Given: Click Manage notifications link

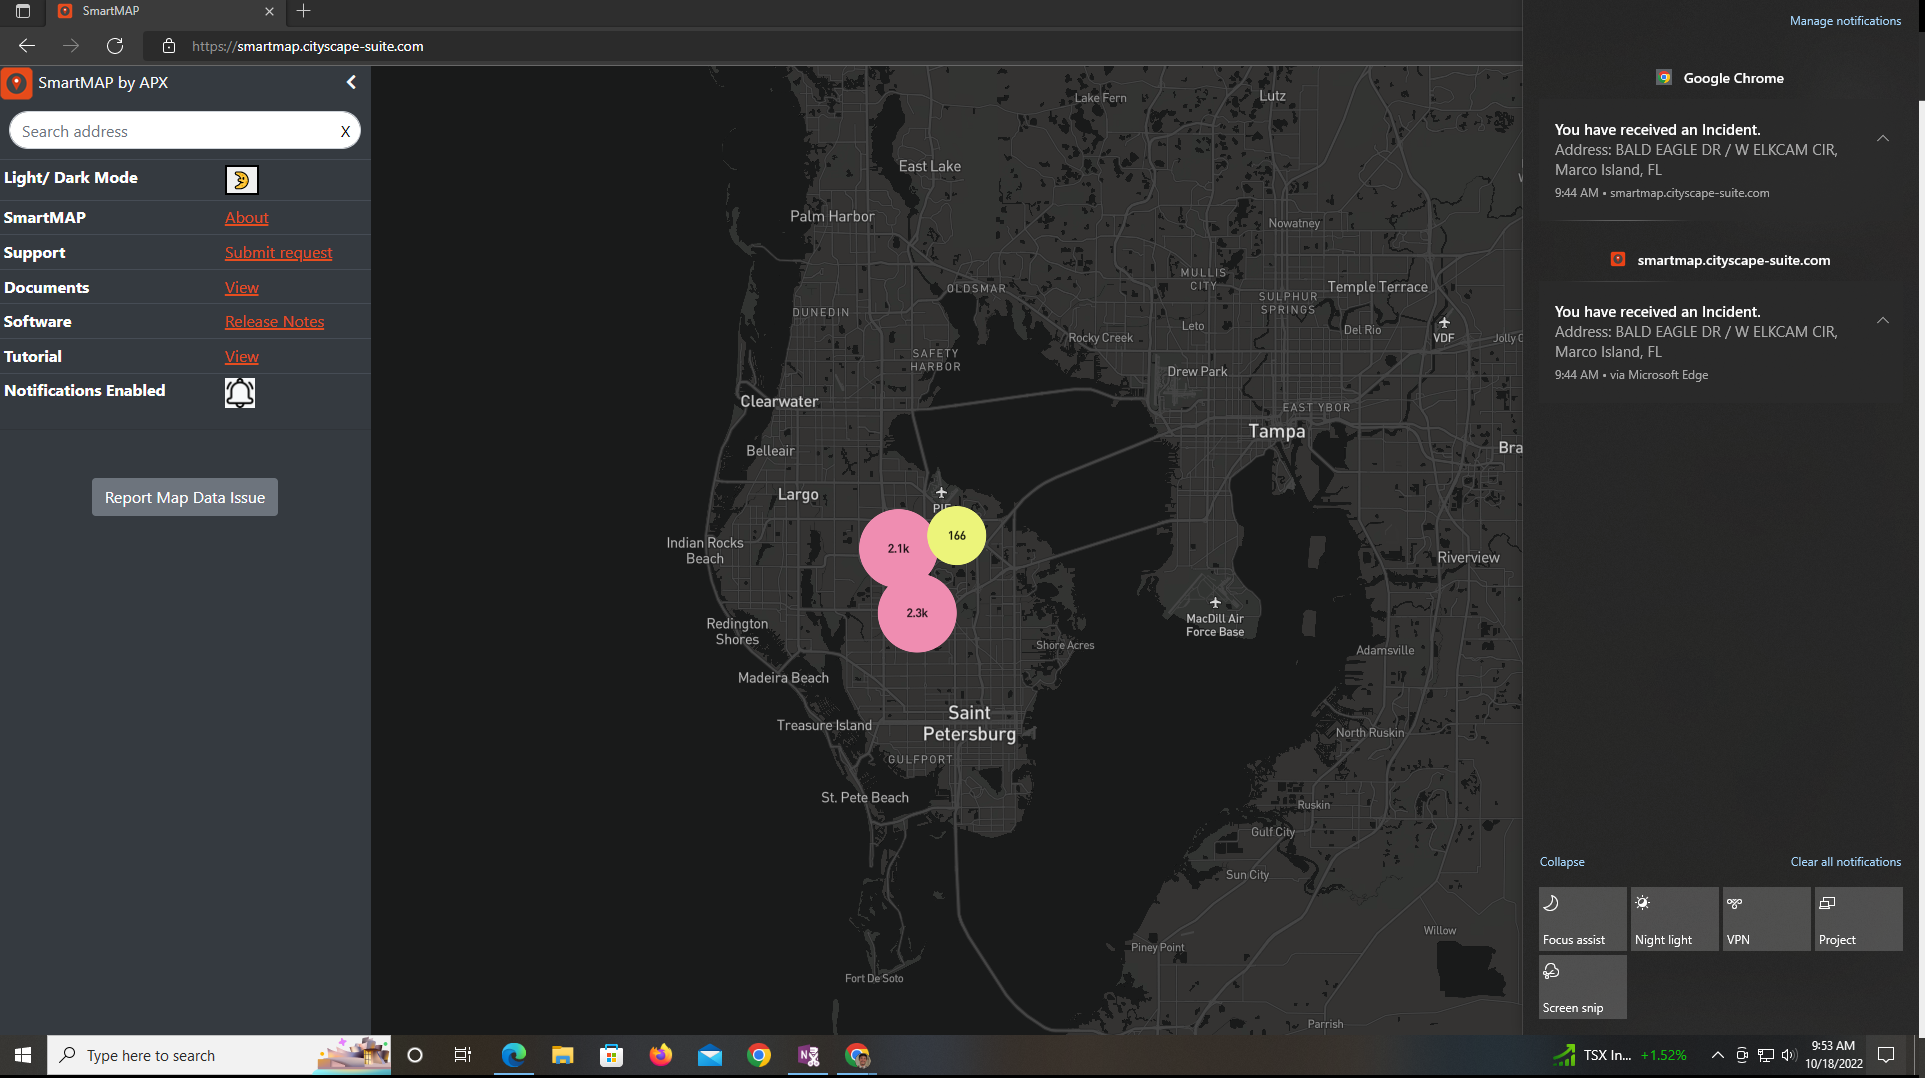Looking at the screenshot, I should pyautogui.click(x=1845, y=21).
